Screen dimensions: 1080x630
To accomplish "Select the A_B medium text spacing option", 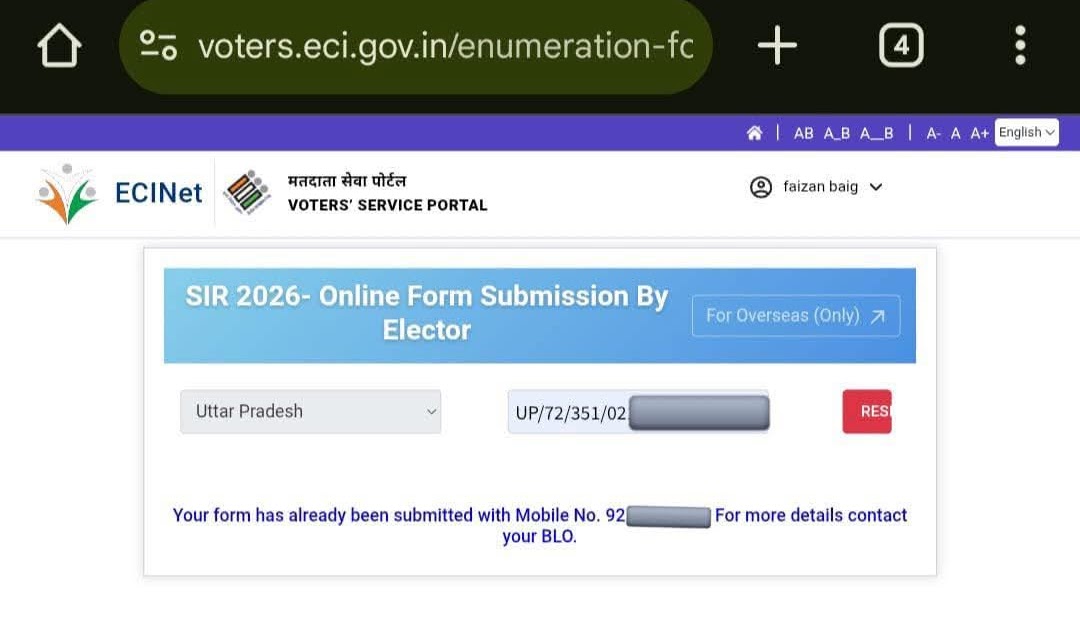I will pyautogui.click(x=837, y=133).
